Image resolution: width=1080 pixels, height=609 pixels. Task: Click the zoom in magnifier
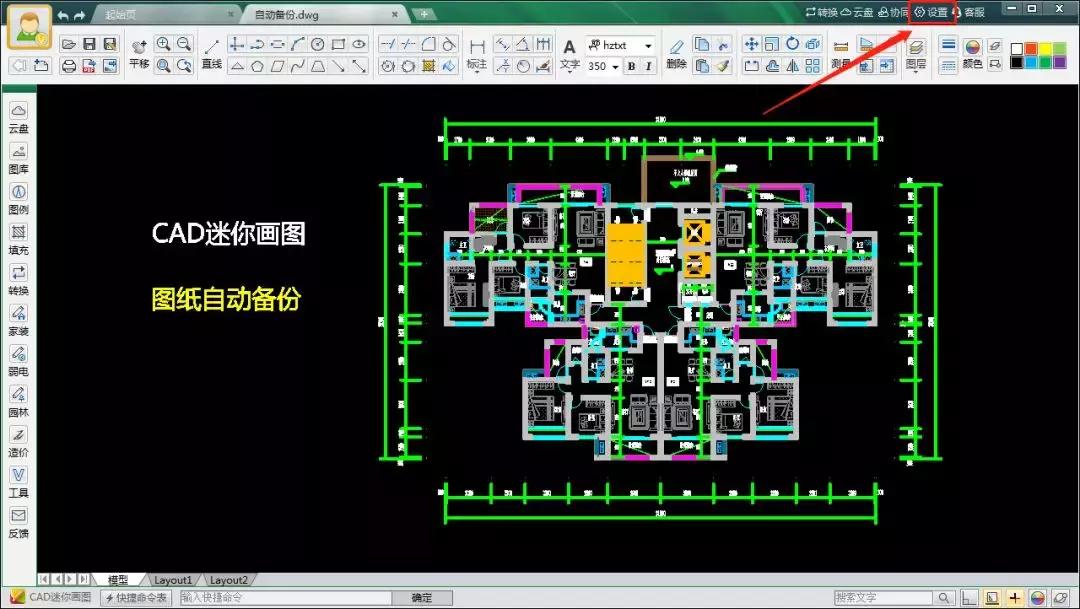pyautogui.click(x=163, y=44)
